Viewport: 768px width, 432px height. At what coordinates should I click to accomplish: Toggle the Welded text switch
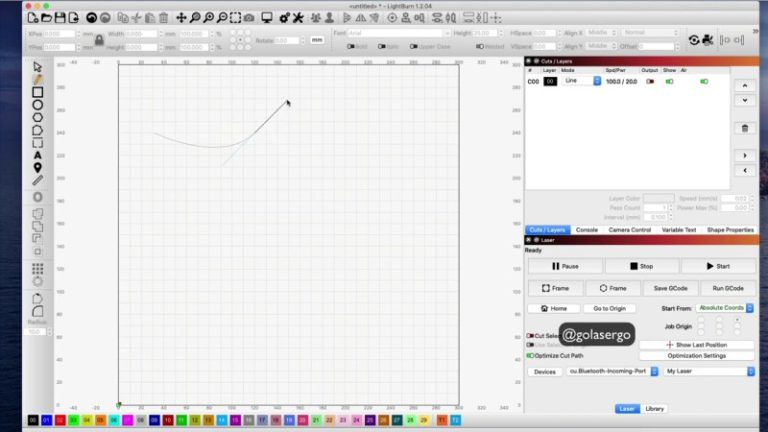tap(480, 47)
